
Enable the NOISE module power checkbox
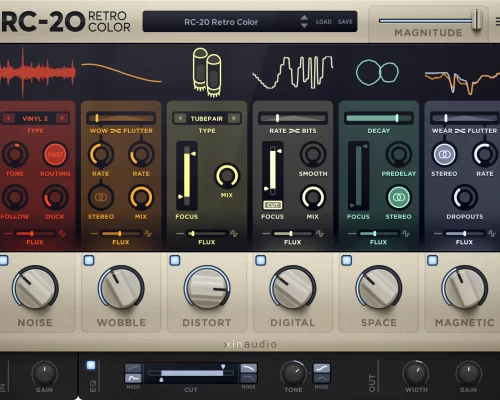coord(3,260)
